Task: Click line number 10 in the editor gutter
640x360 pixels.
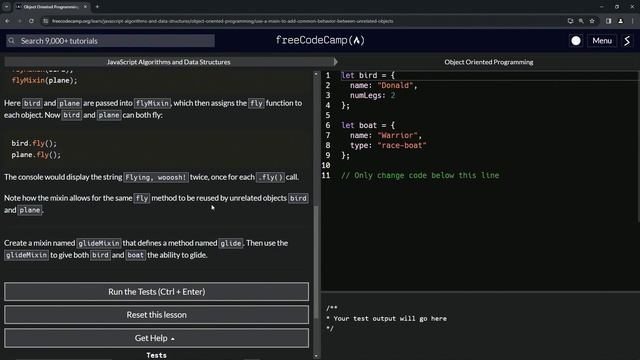Action: click(x=326, y=165)
